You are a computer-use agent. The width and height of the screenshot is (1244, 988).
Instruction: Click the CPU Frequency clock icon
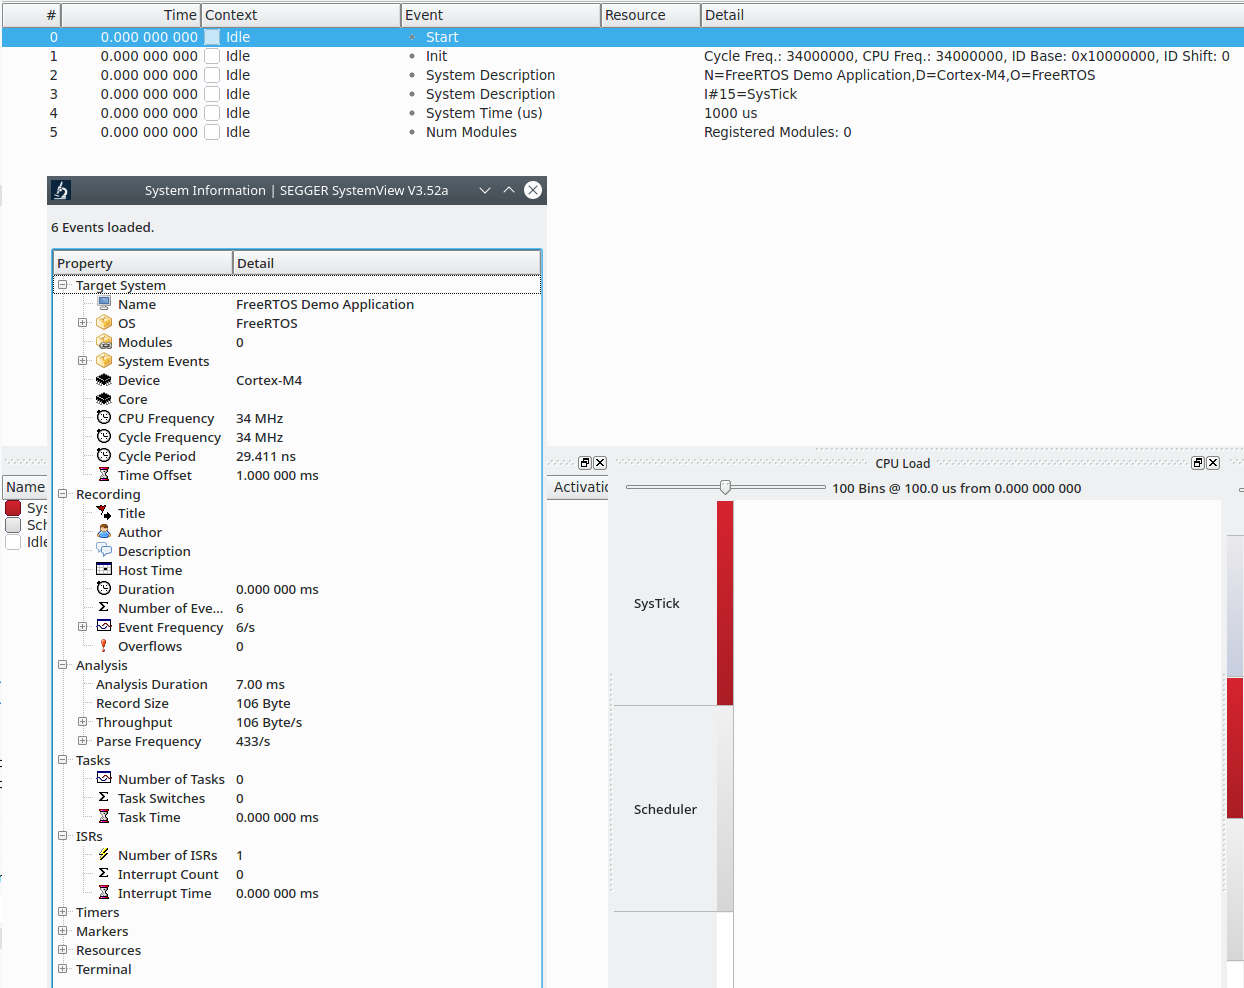click(x=104, y=418)
